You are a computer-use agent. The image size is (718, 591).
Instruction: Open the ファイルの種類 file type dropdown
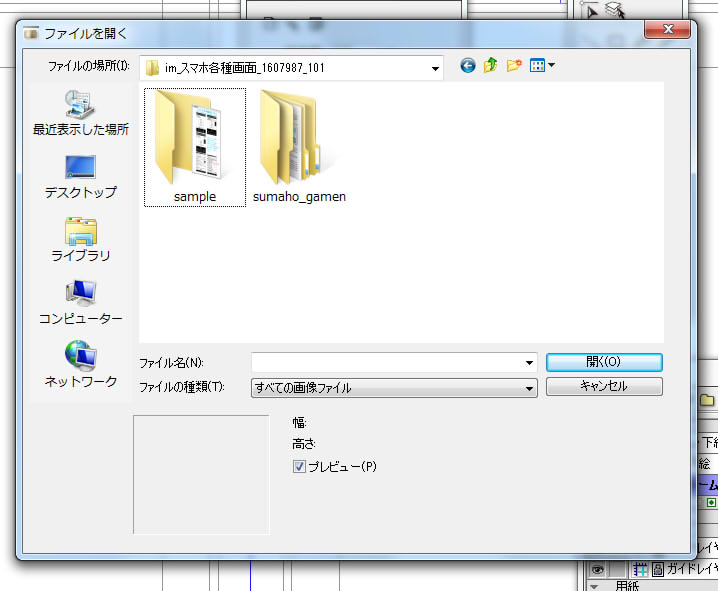(x=394, y=388)
